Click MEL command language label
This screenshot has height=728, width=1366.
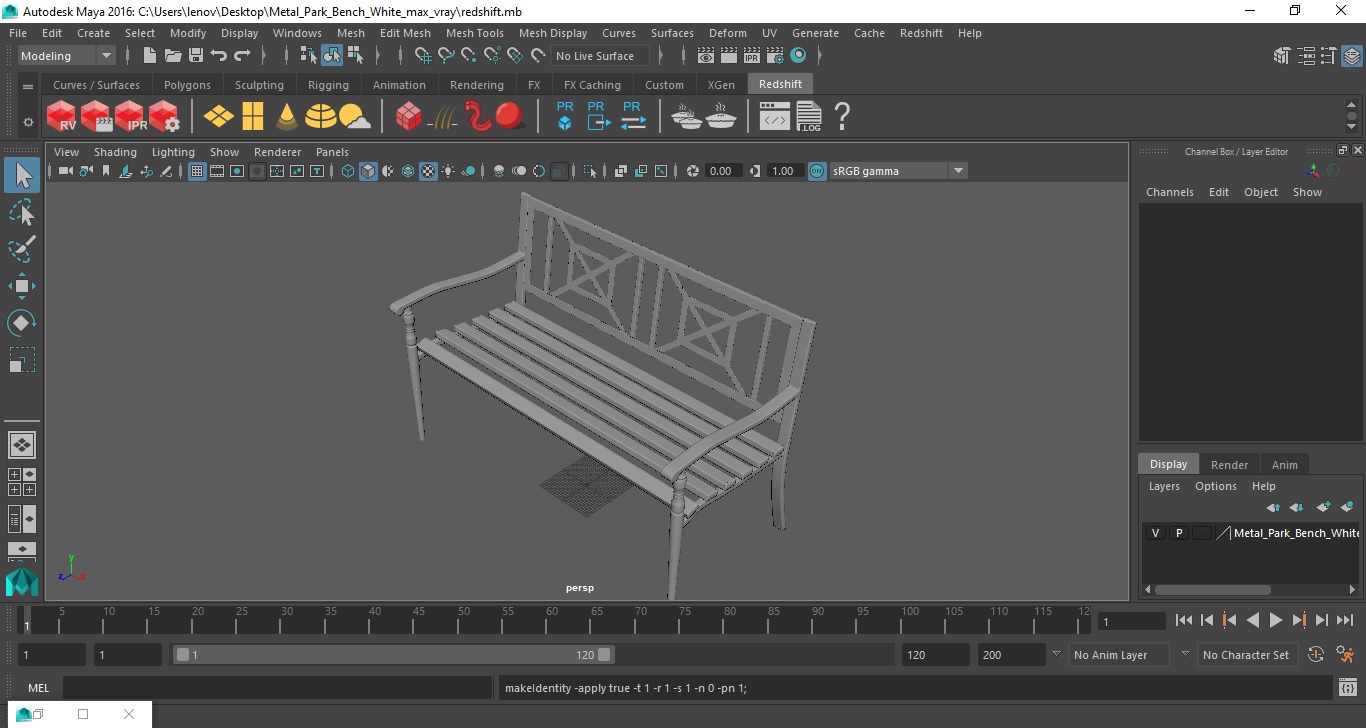tap(39, 688)
